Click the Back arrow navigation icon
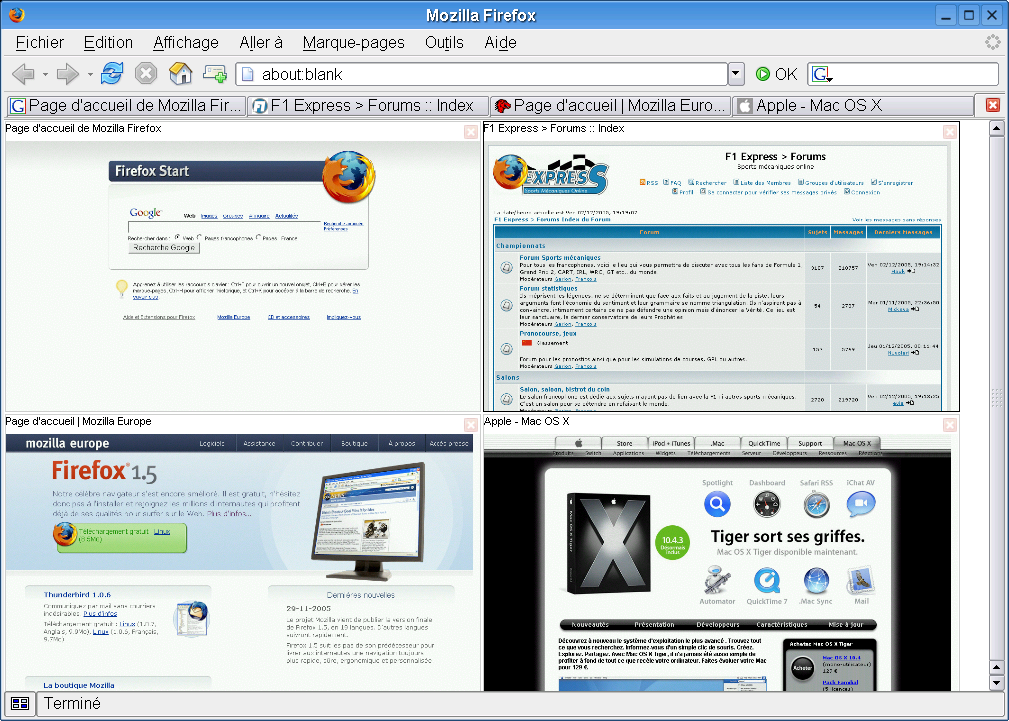Image resolution: width=1009 pixels, height=721 pixels. [24, 74]
